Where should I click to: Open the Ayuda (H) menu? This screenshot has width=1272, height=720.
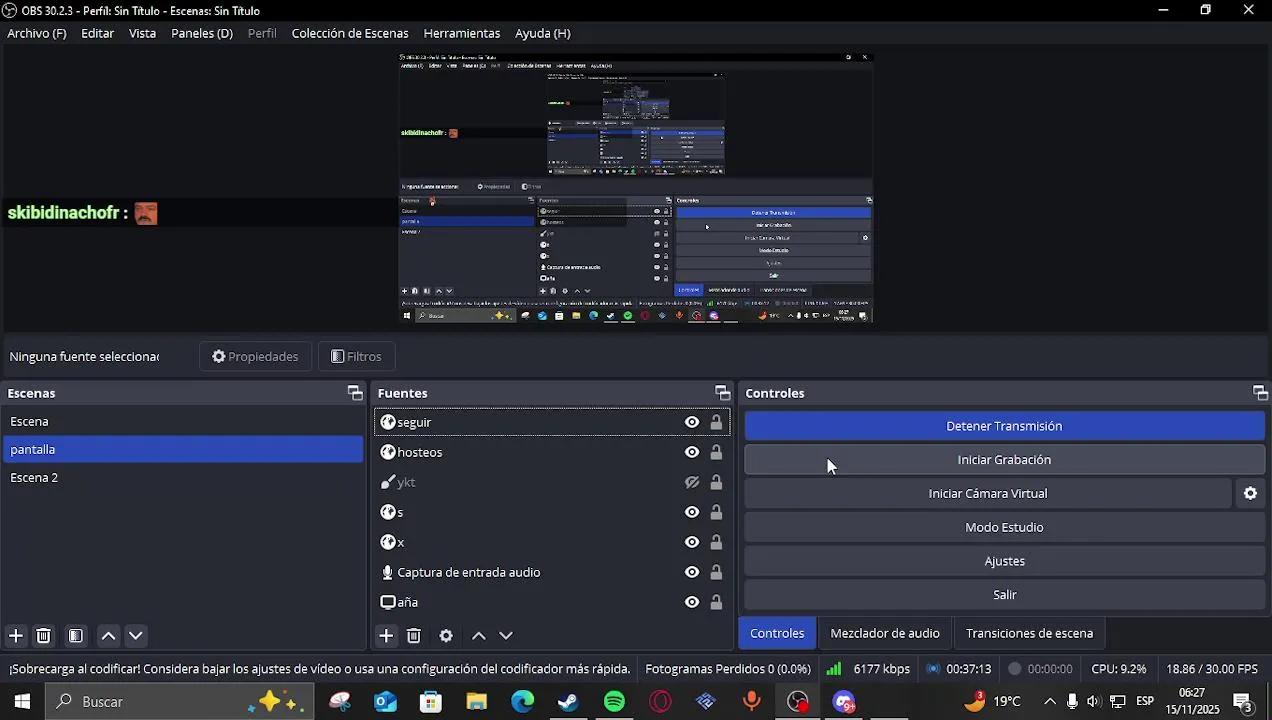[x=543, y=33]
